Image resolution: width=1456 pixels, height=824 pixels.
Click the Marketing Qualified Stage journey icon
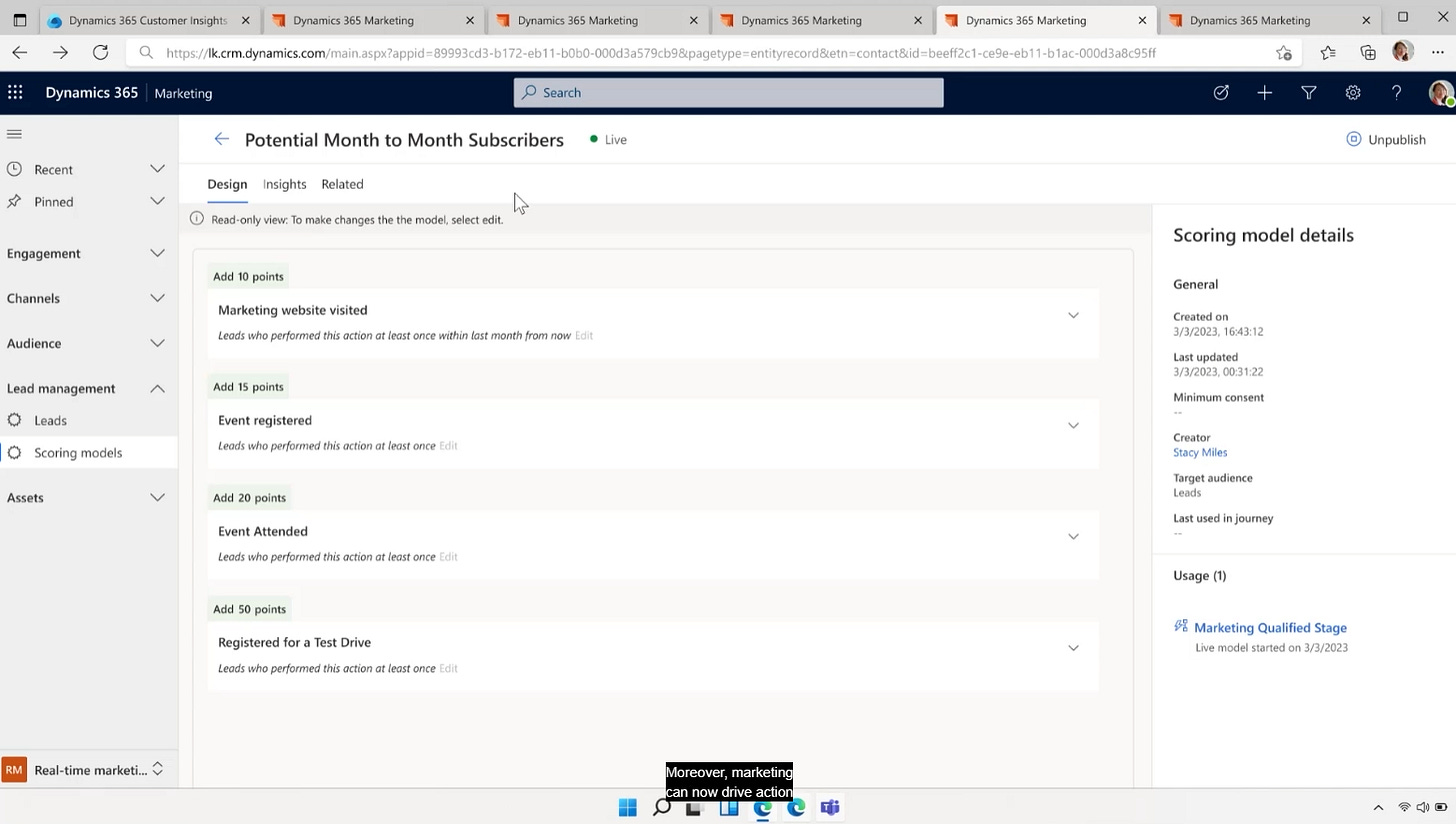[x=1181, y=627]
